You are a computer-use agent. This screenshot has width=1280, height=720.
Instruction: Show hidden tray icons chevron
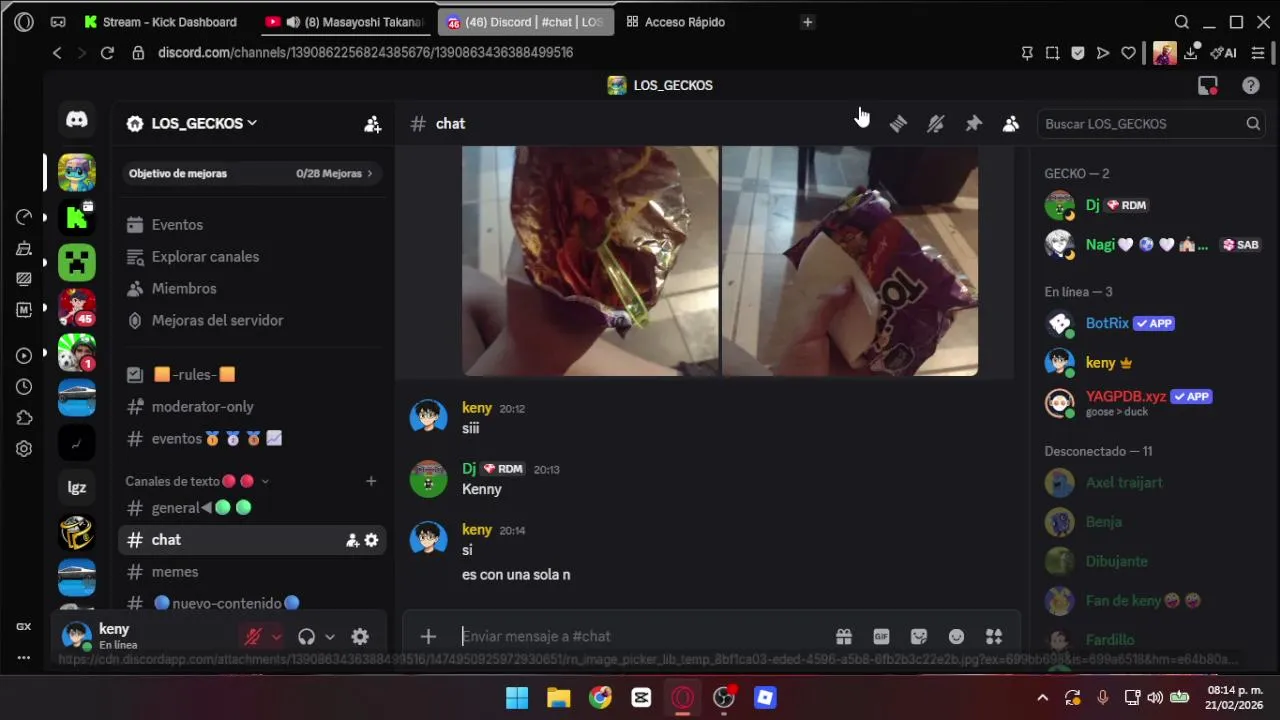tap(1042, 698)
